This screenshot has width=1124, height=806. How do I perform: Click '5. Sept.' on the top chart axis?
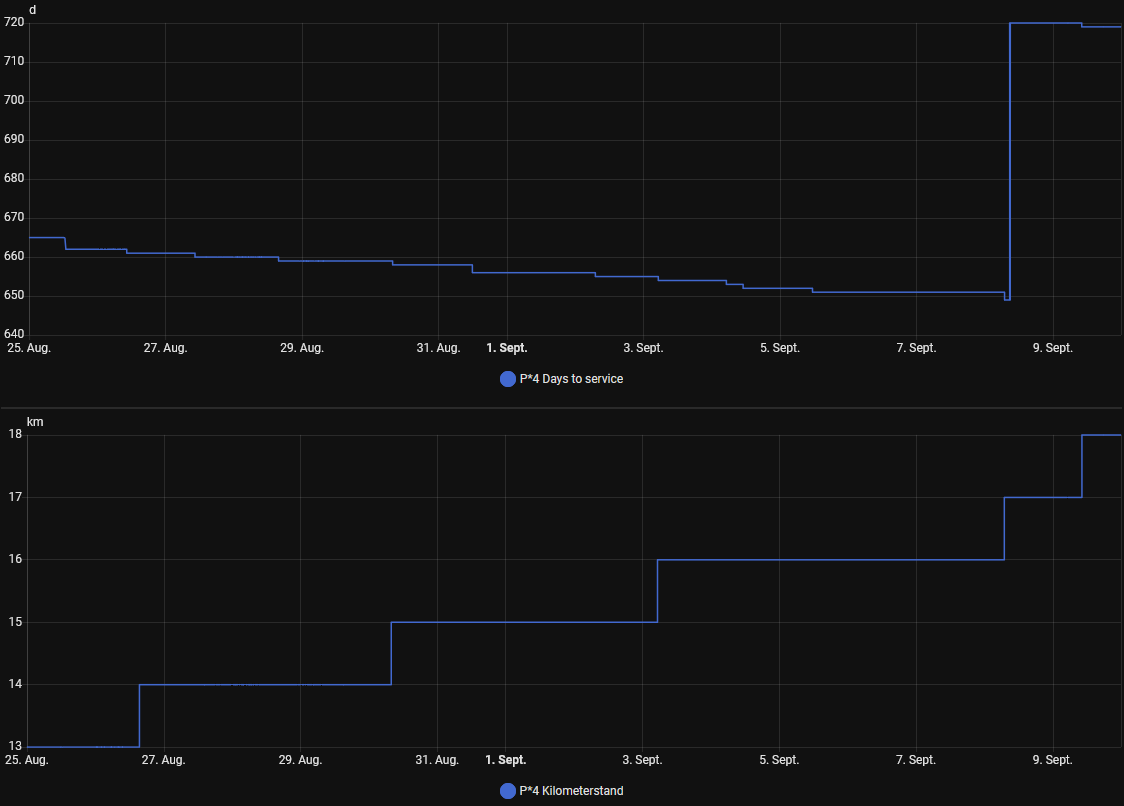(x=780, y=348)
